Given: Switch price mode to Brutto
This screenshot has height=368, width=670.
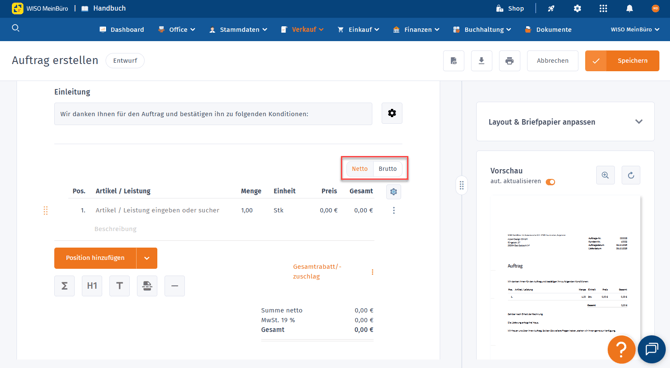Looking at the screenshot, I should (388, 169).
